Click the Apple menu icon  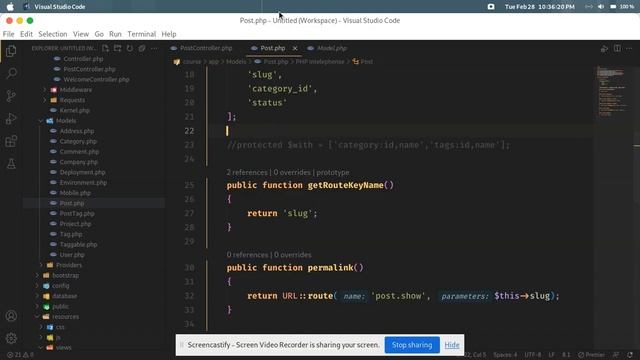(10, 7)
